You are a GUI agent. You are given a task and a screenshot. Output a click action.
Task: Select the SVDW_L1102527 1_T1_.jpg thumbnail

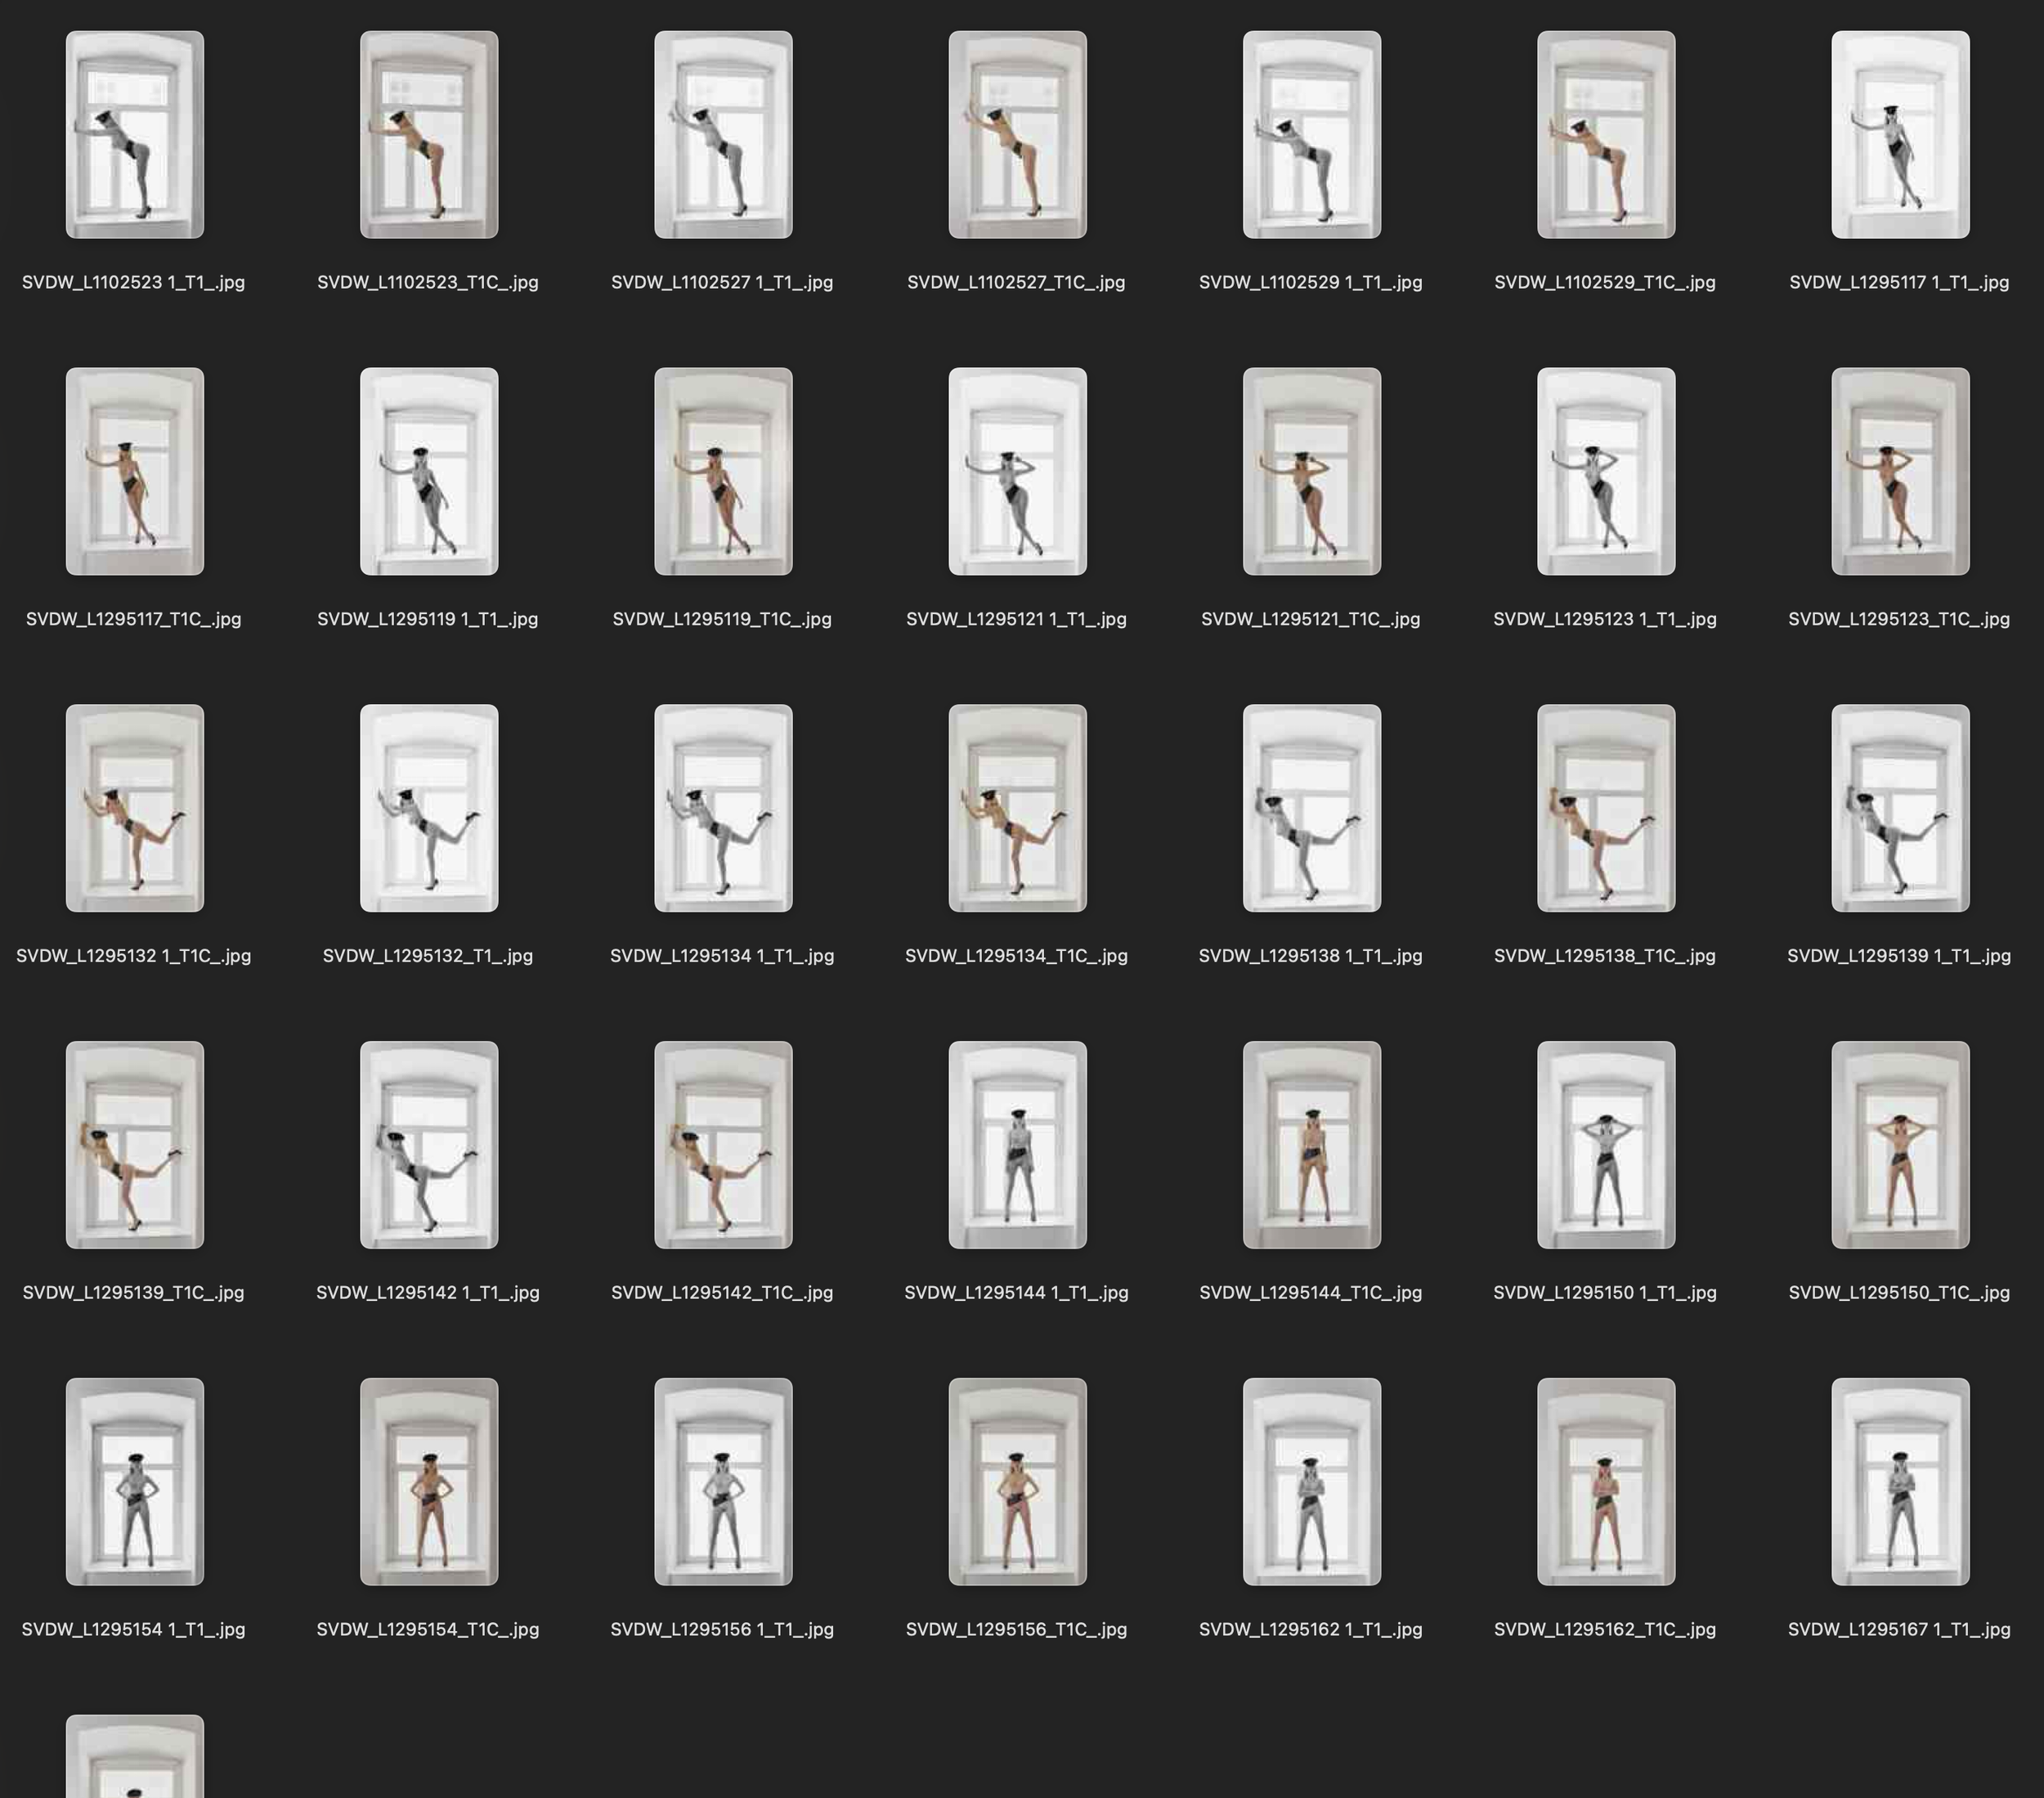[x=723, y=133]
